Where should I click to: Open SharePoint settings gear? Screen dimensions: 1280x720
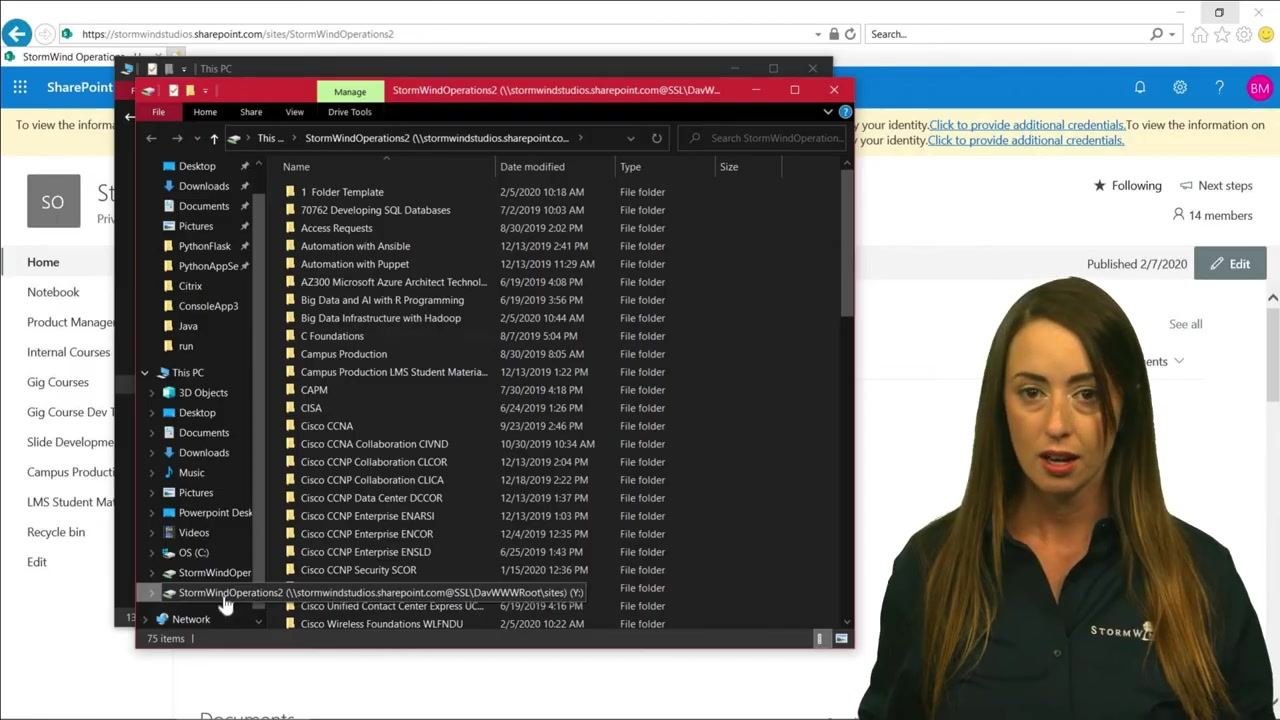(x=1180, y=87)
